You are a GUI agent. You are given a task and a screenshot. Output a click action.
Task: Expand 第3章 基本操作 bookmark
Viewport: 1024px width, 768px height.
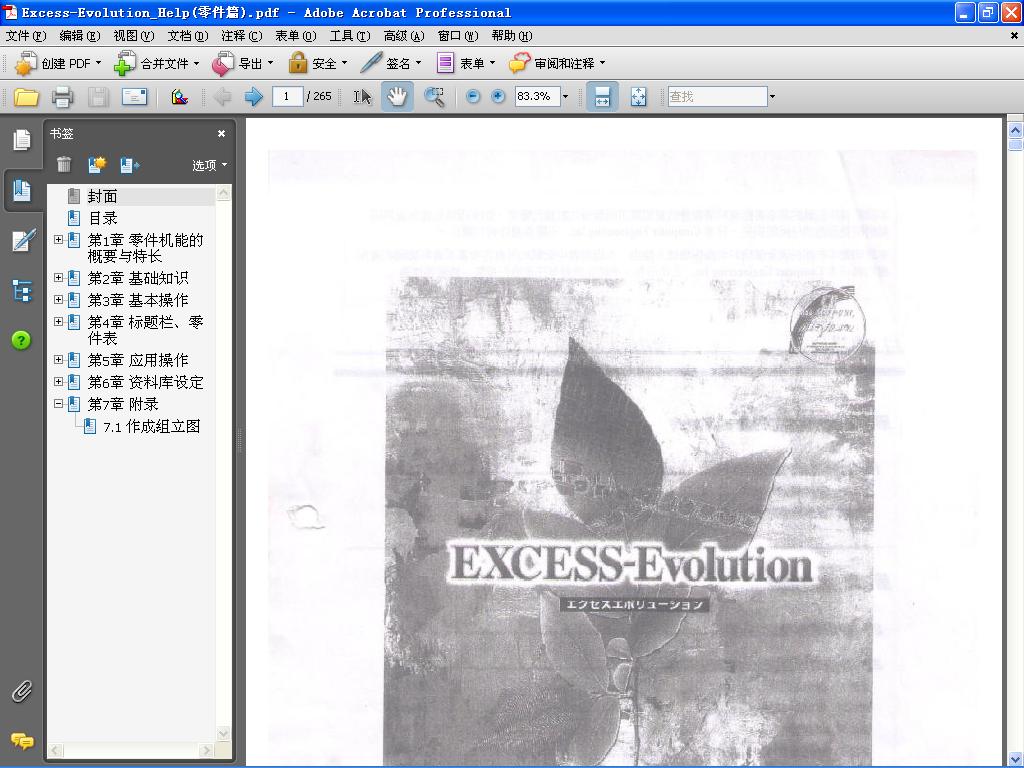pyautogui.click(x=58, y=300)
